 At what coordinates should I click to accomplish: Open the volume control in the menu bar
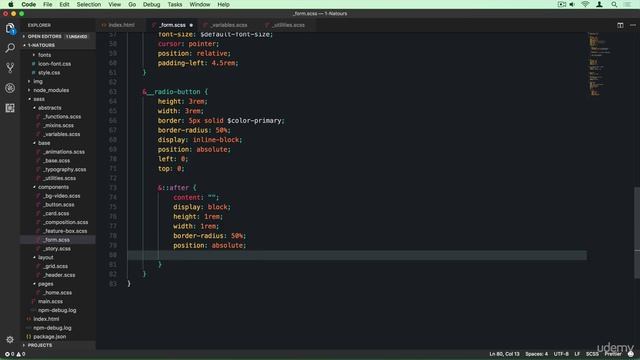[572, 4]
